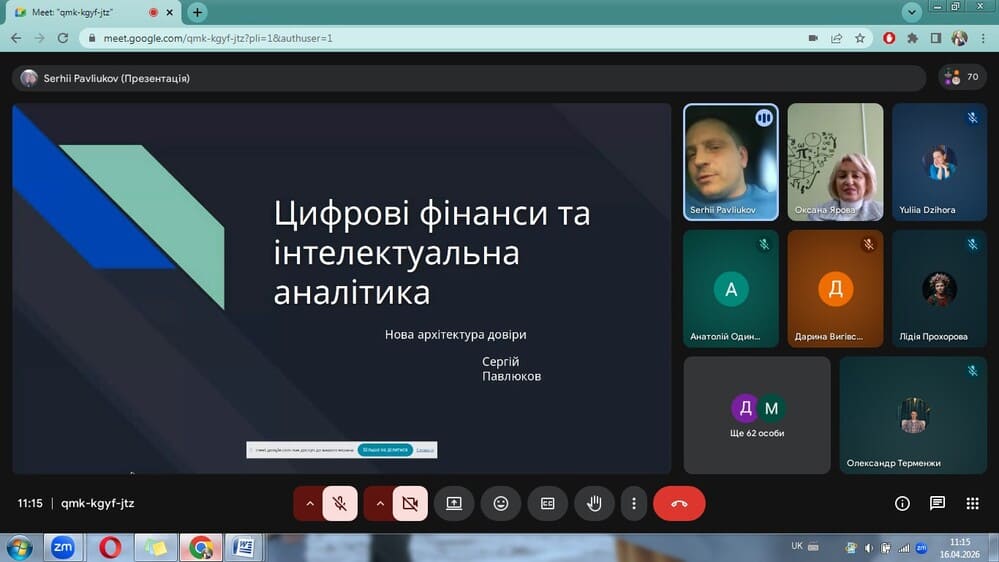Reload the Google Meet page
The height and width of the screenshot is (562, 999).
[62, 38]
